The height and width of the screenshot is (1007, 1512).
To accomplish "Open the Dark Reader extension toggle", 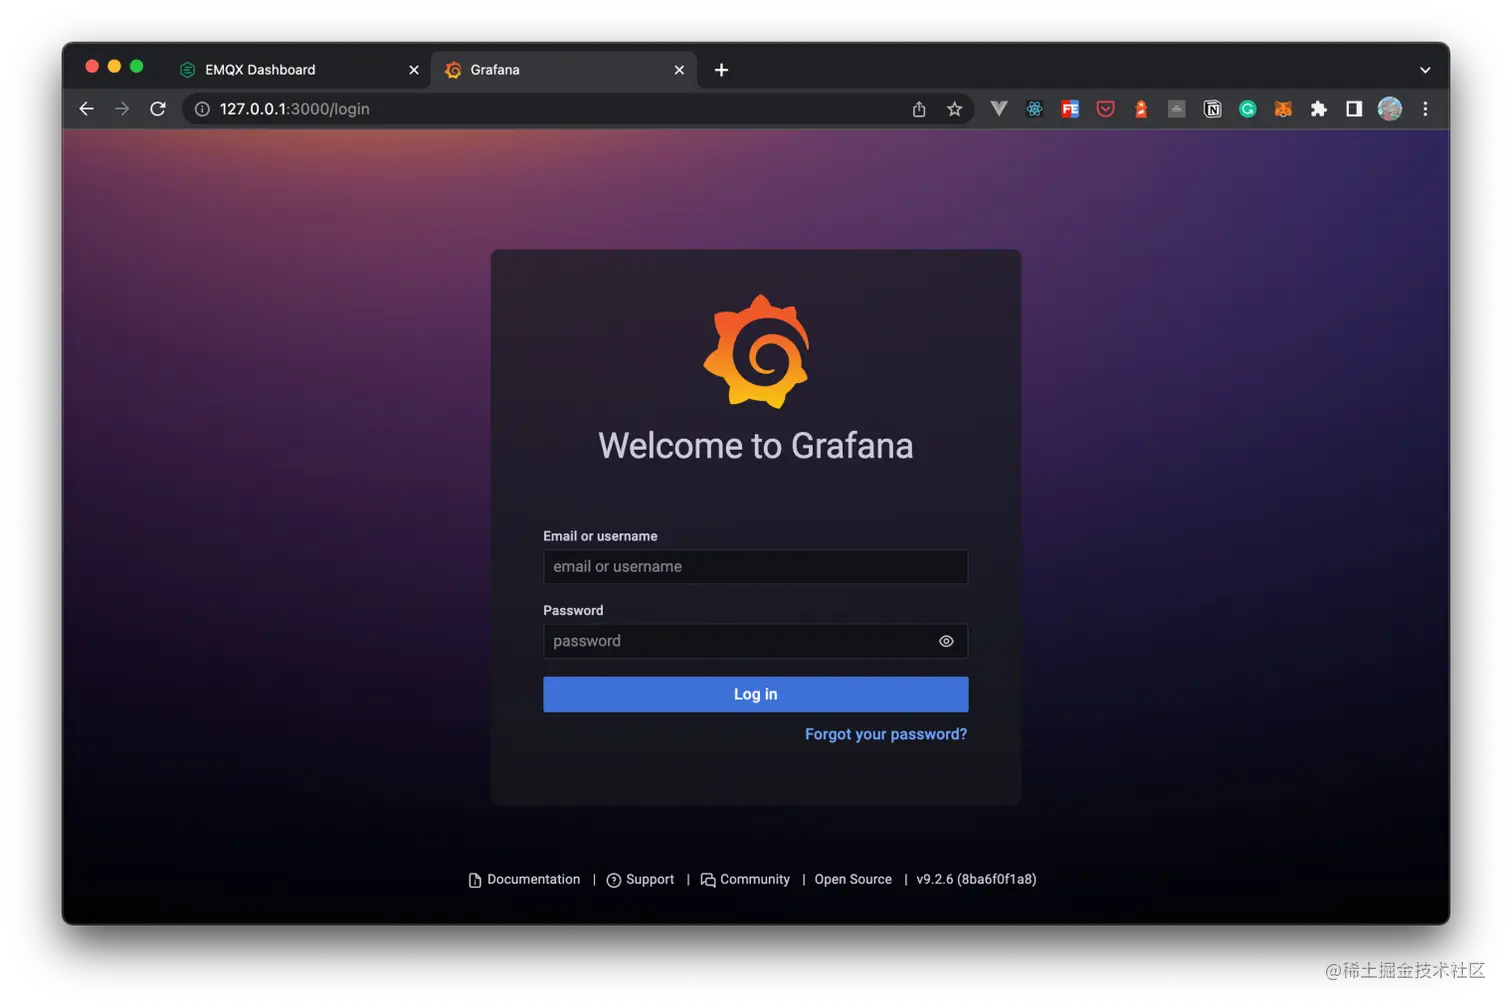I will pyautogui.click(x=1140, y=109).
